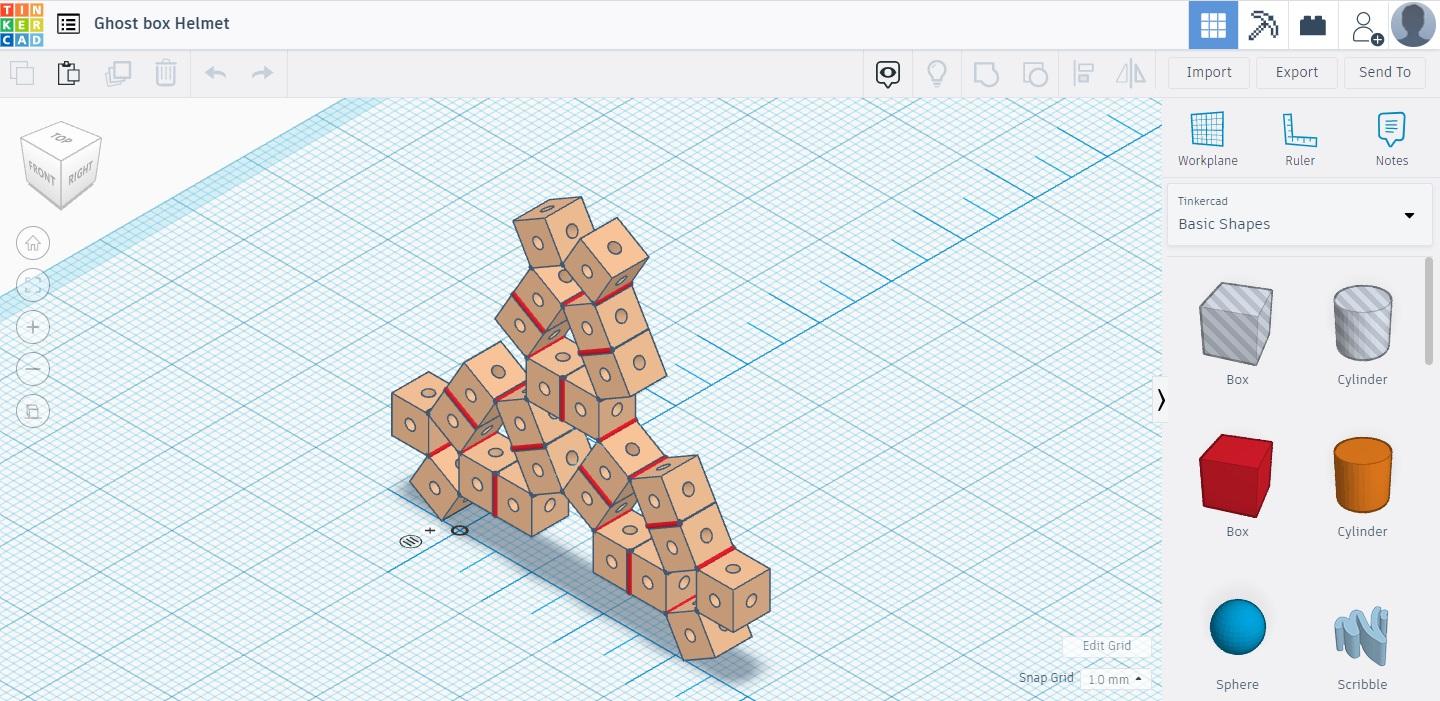1440x701 pixels.
Task: Click the Paste icon in toolbar
Action: pos(68,73)
